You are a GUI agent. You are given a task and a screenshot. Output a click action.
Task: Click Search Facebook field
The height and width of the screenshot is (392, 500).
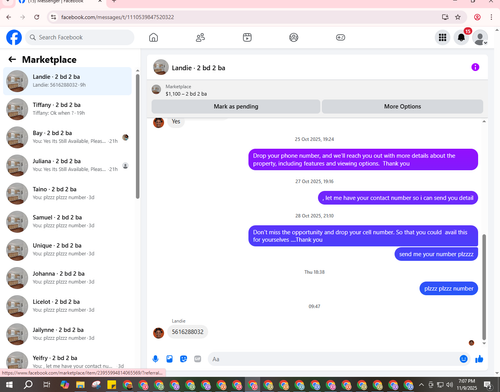pyautogui.click(x=80, y=37)
